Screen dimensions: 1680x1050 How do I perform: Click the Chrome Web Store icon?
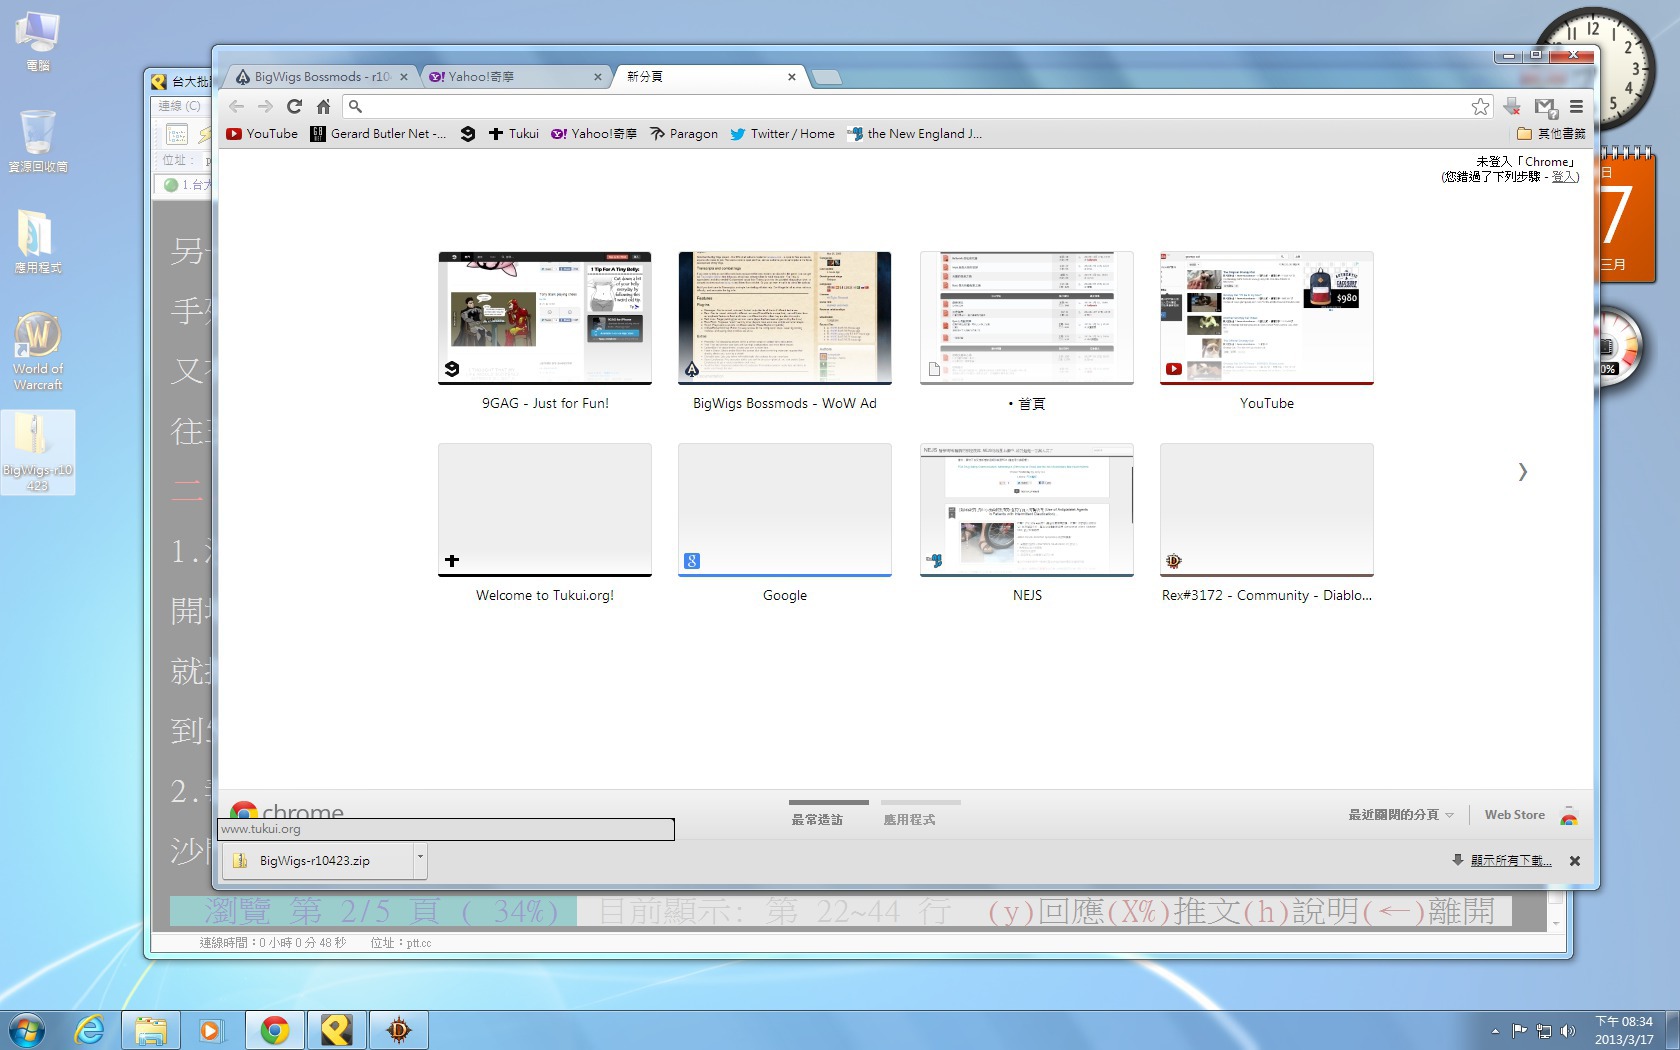point(1568,815)
